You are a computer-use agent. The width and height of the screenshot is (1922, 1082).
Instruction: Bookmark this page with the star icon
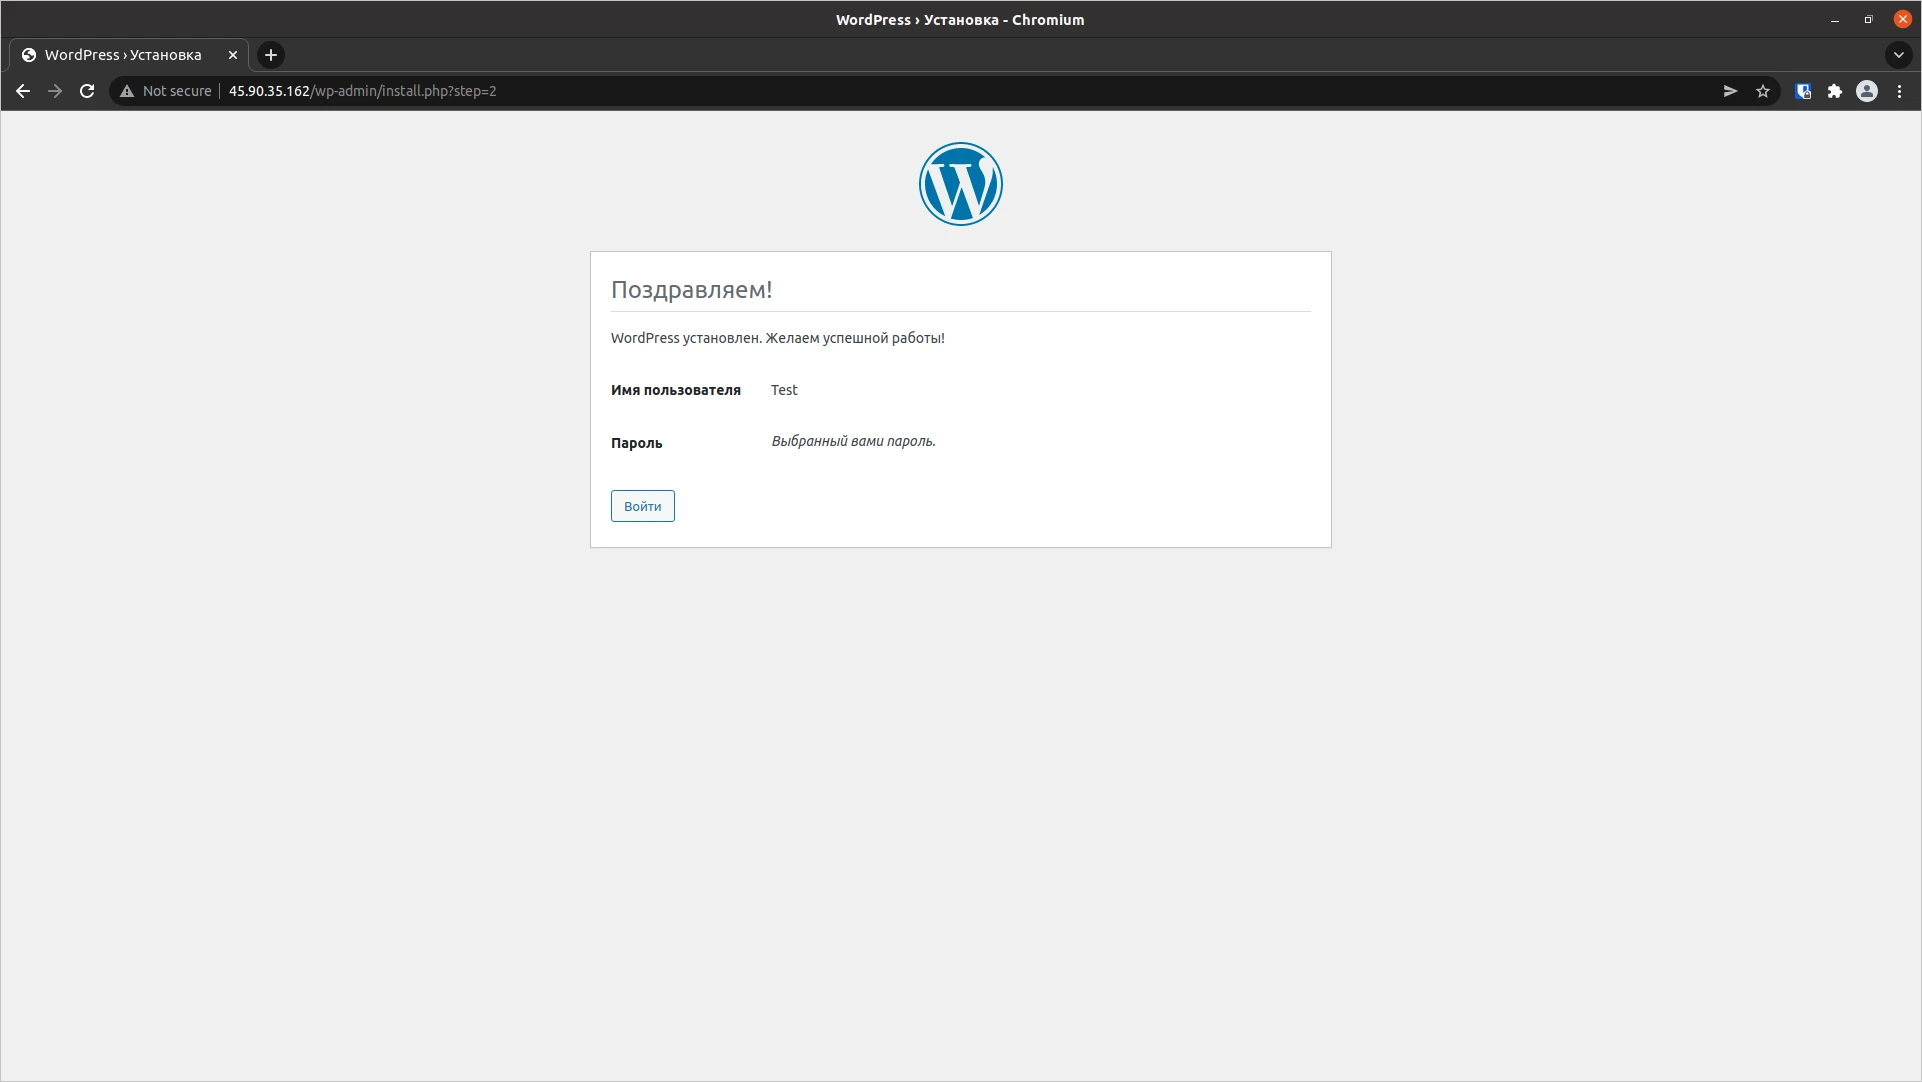1763,91
